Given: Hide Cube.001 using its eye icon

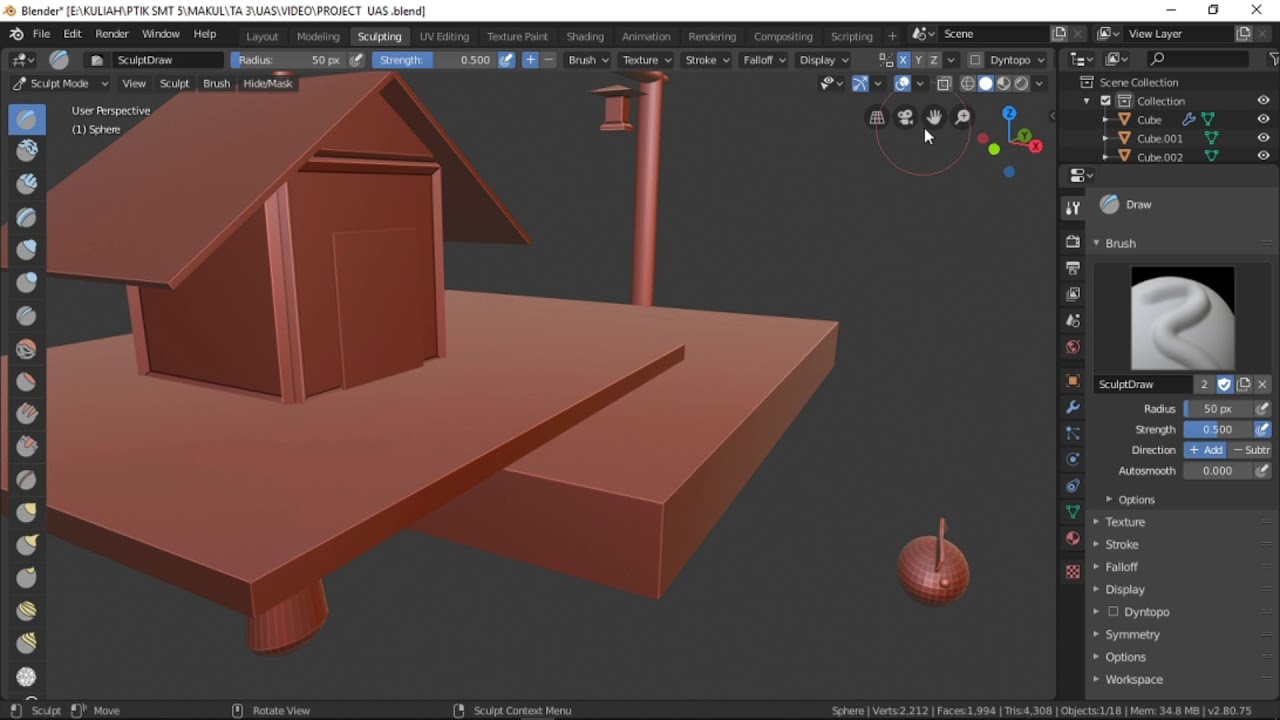Looking at the screenshot, I should coord(1264,138).
